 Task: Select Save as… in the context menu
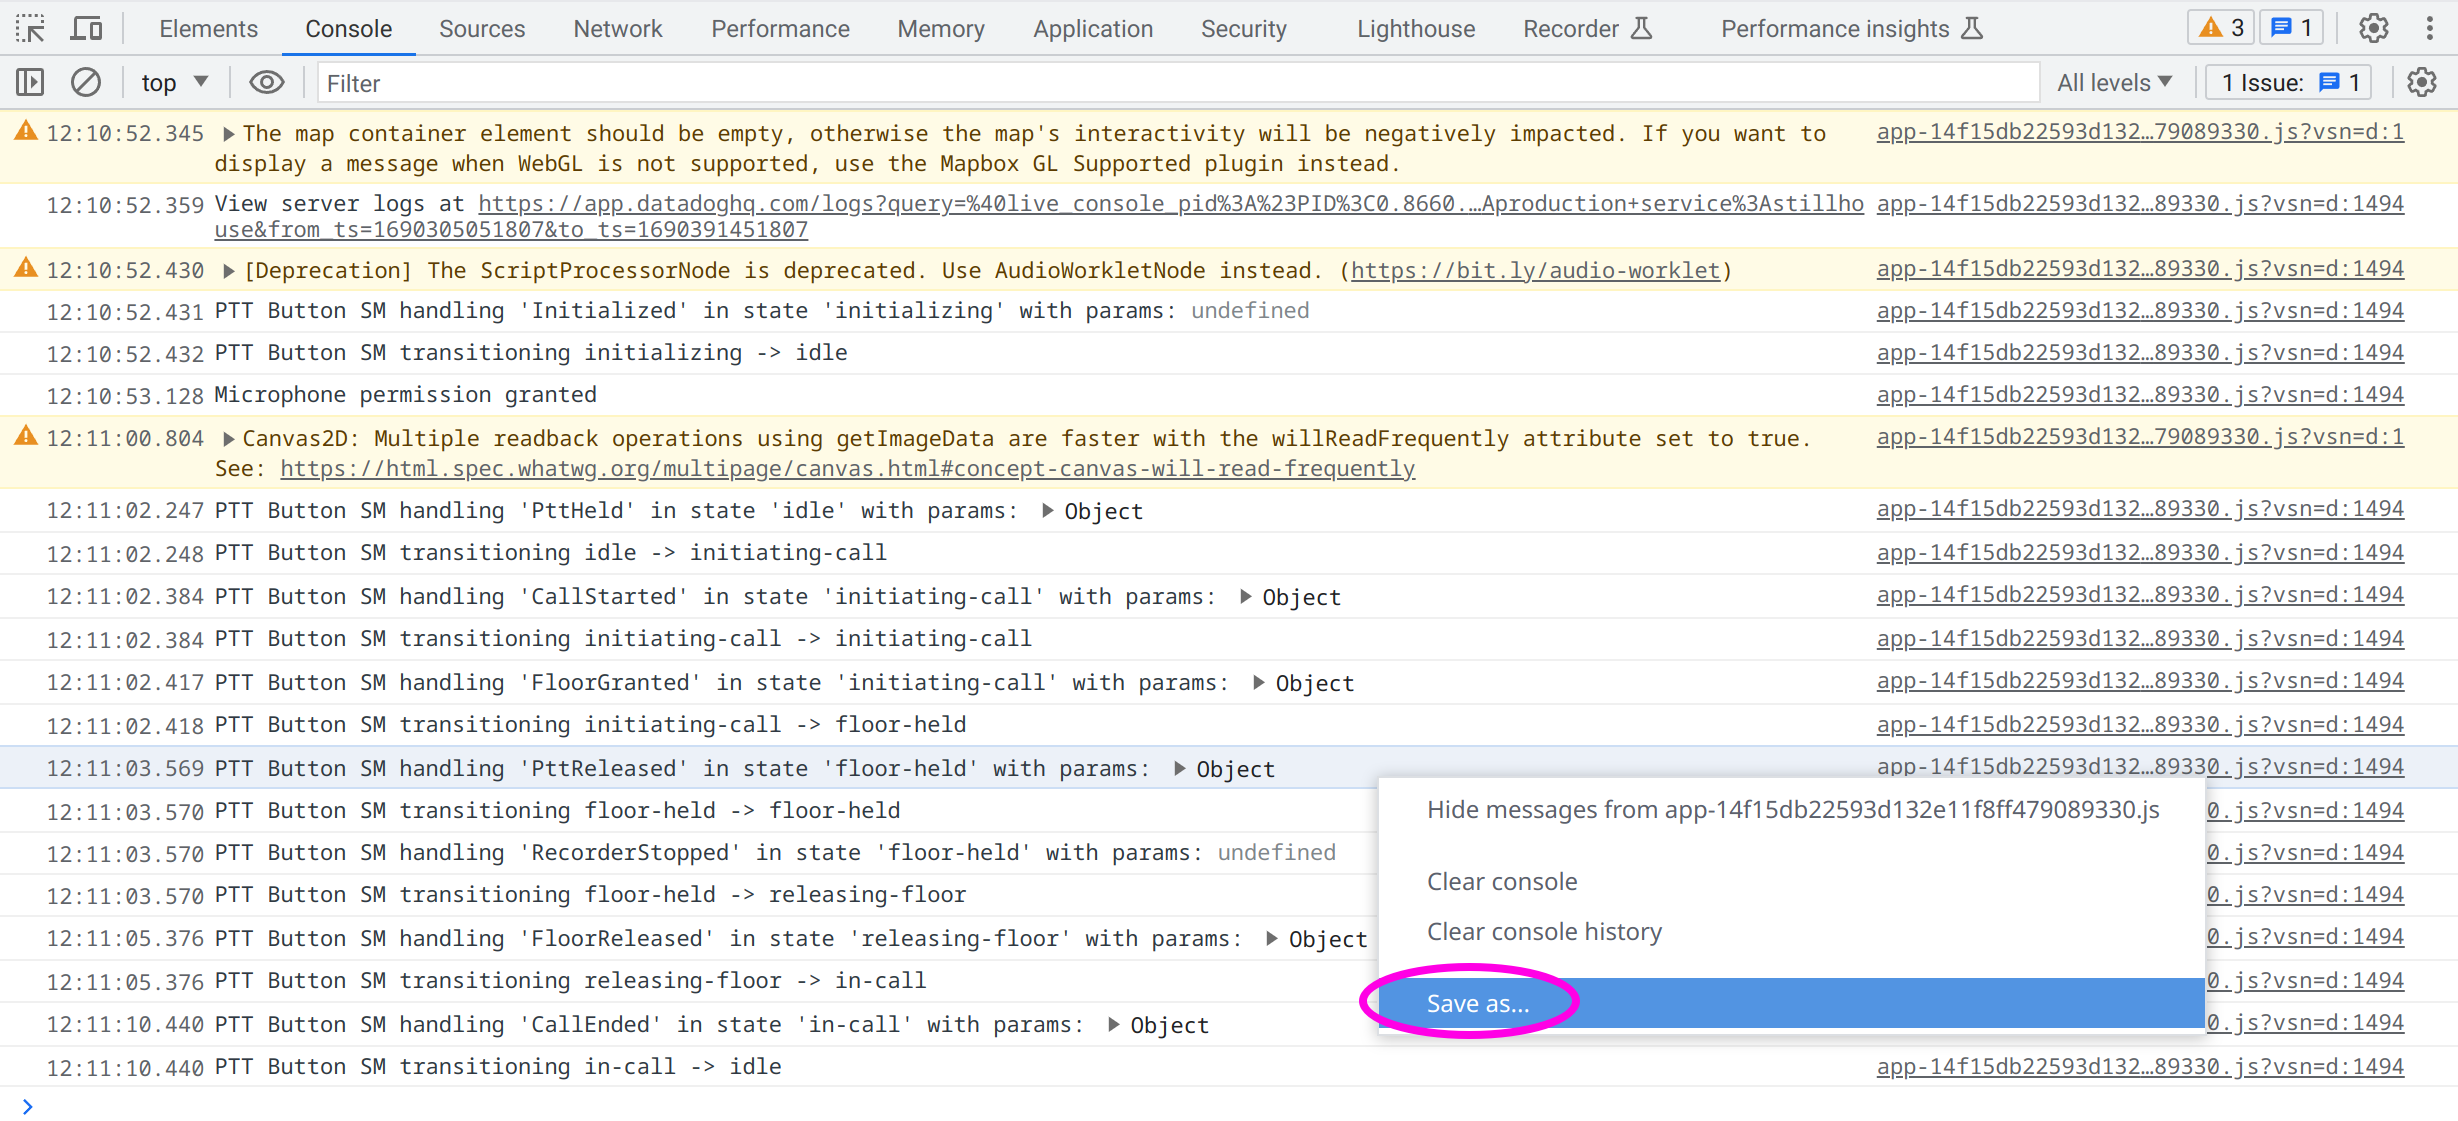point(1477,1003)
